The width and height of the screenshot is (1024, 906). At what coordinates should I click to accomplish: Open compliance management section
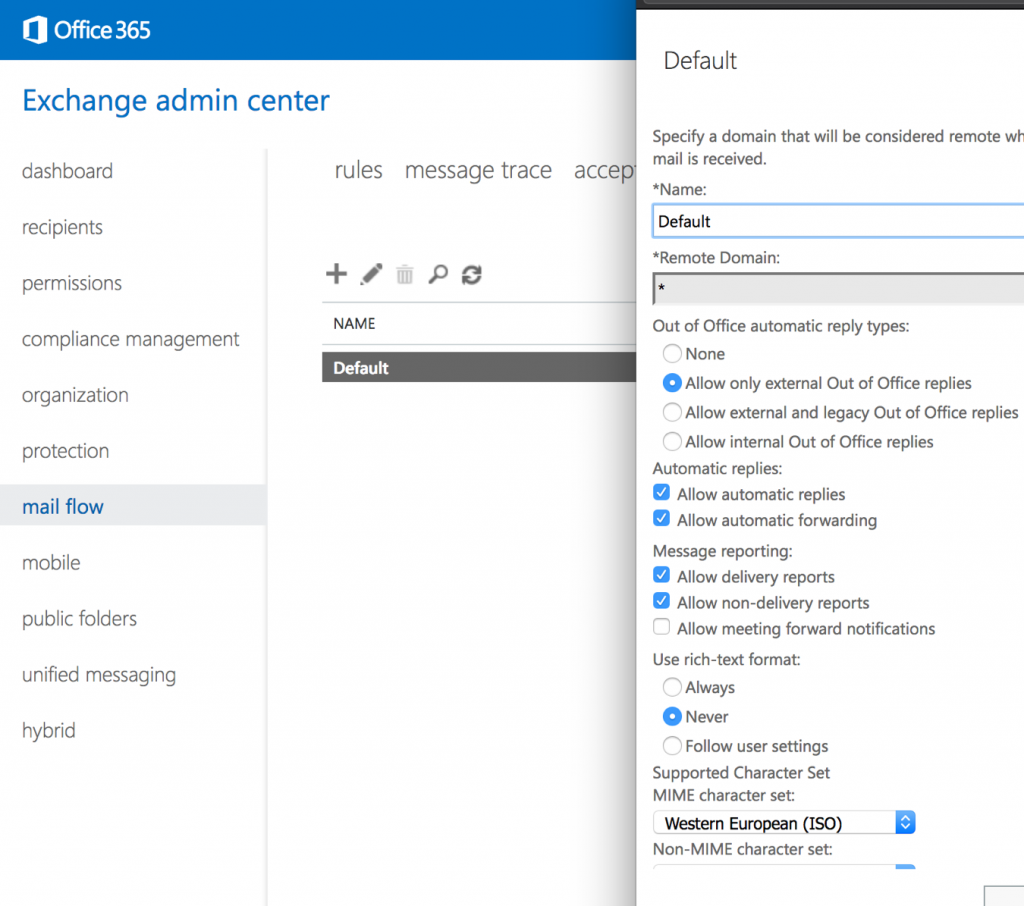pos(131,339)
